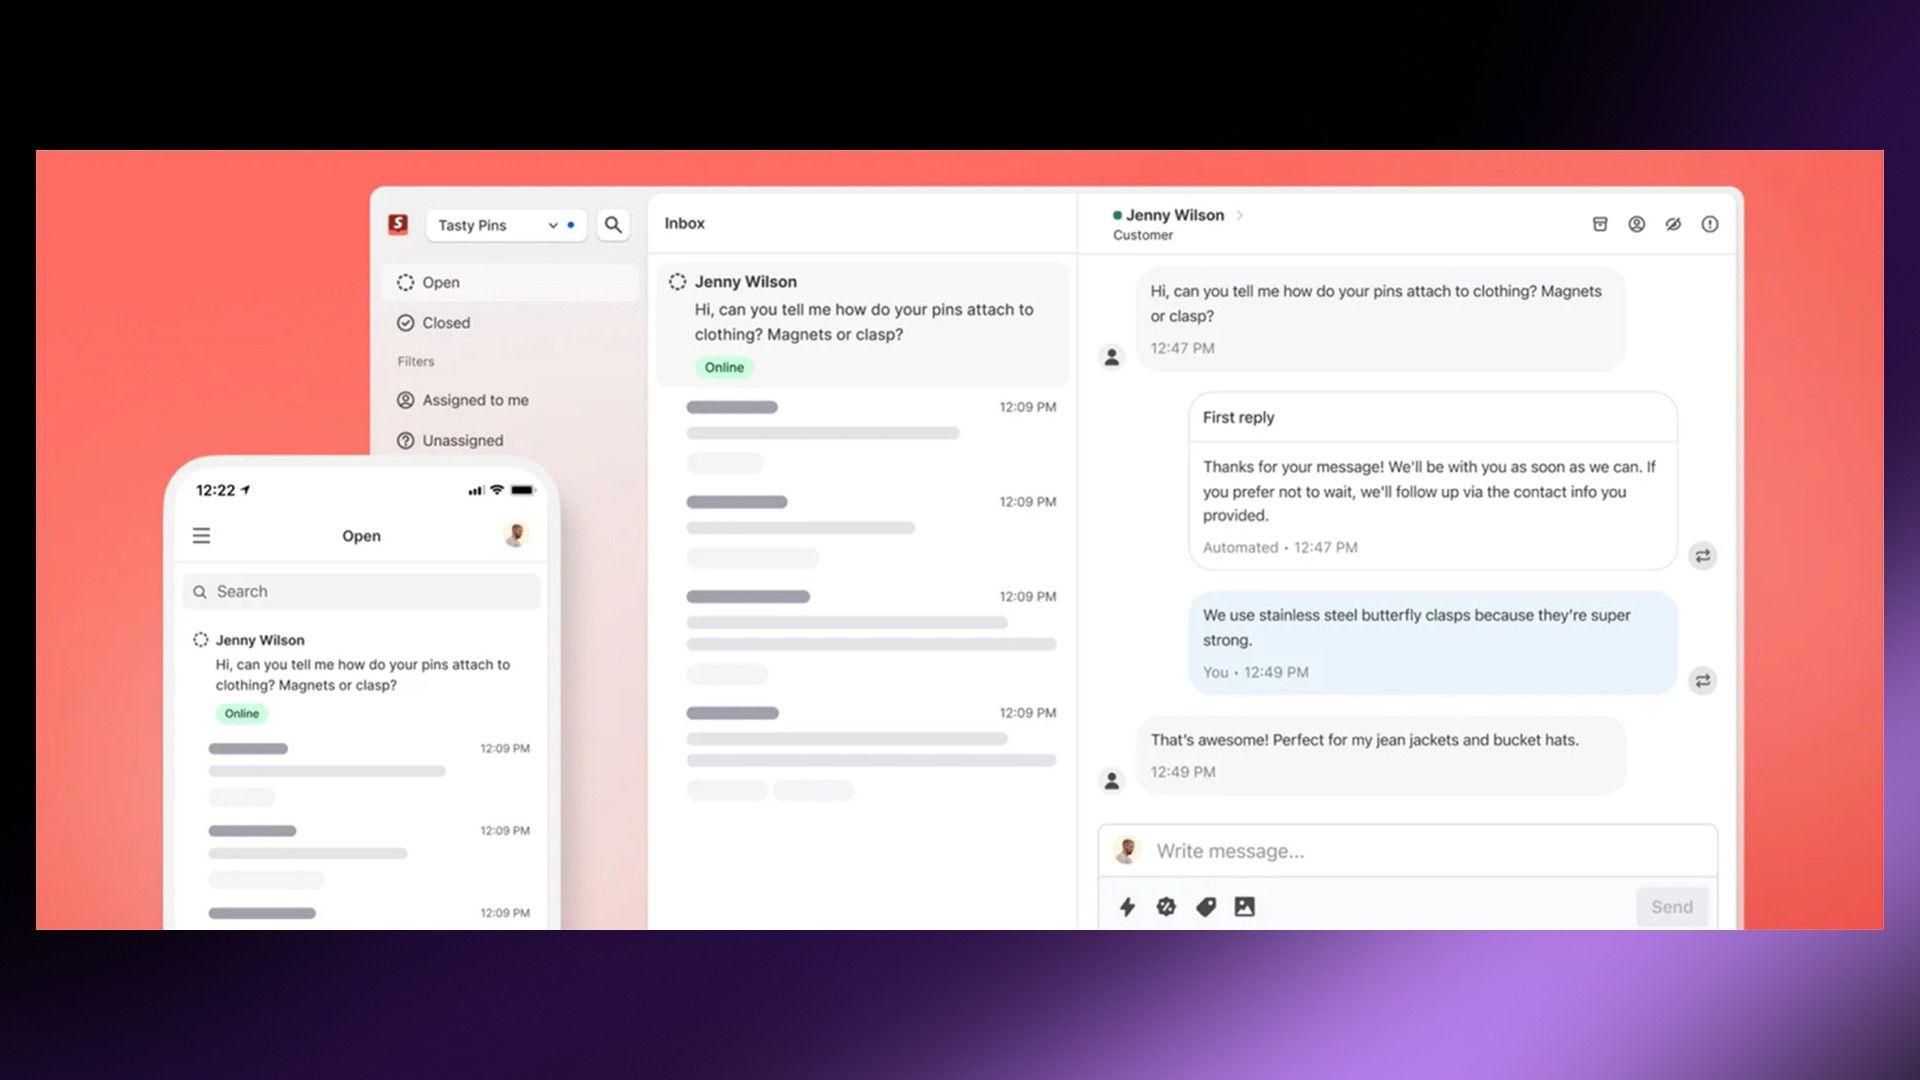
Task: Click the Search field on the mobile view
Action: [x=362, y=592]
